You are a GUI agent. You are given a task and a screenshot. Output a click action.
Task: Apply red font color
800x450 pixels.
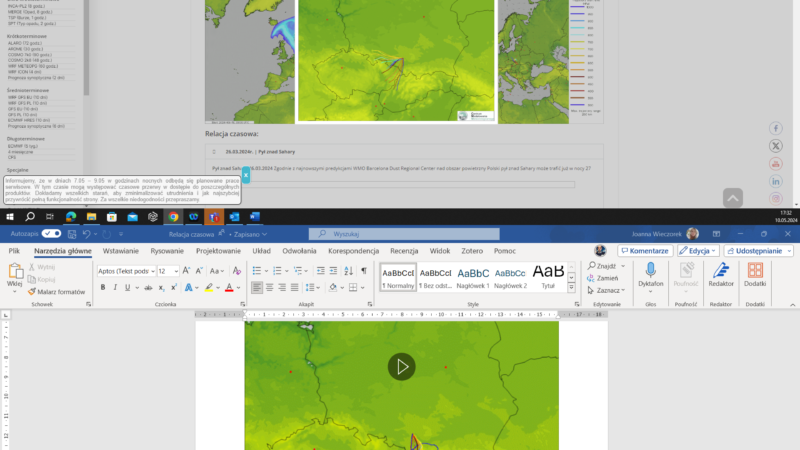[229, 288]
